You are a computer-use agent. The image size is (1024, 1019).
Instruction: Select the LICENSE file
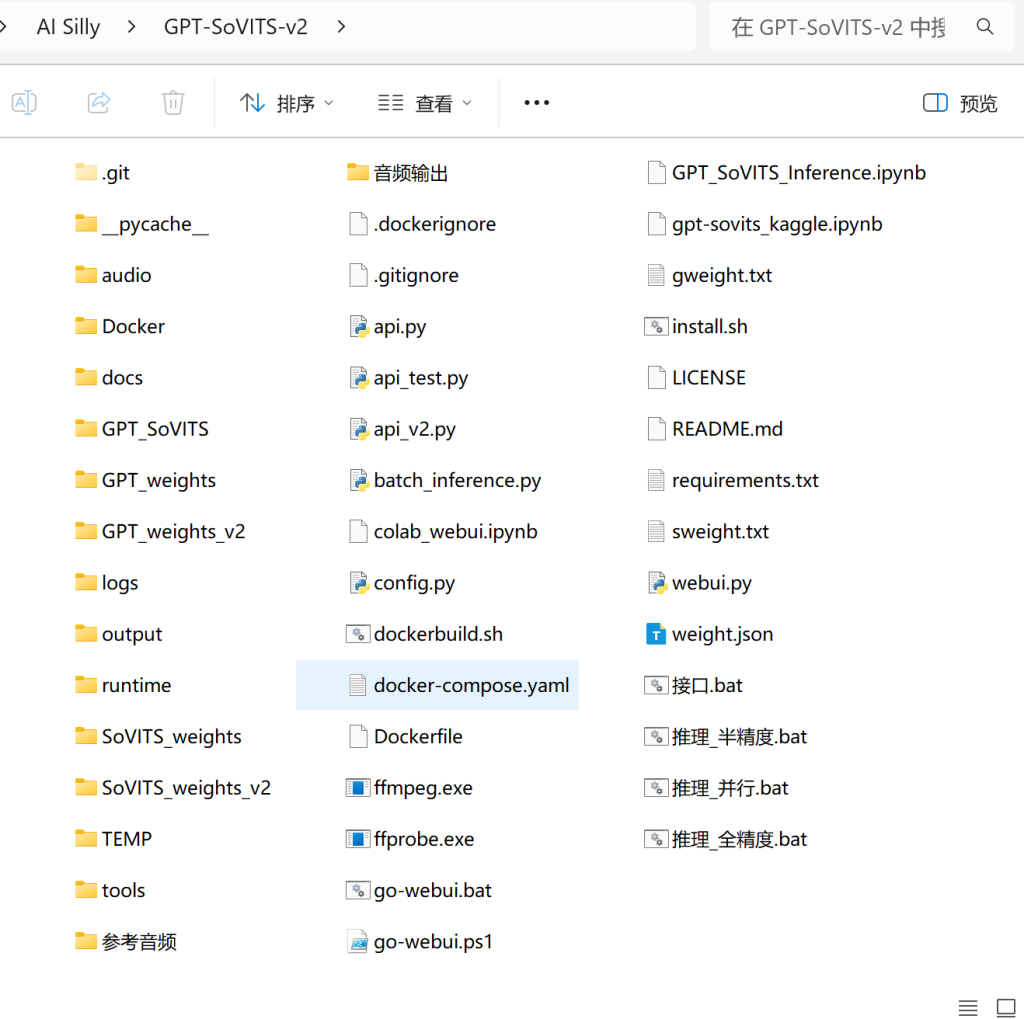(696, 378)
